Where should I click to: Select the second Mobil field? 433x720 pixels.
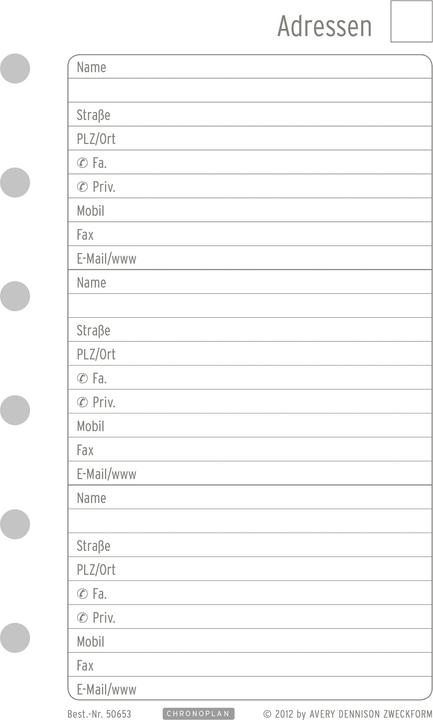[x=250, y=425]
